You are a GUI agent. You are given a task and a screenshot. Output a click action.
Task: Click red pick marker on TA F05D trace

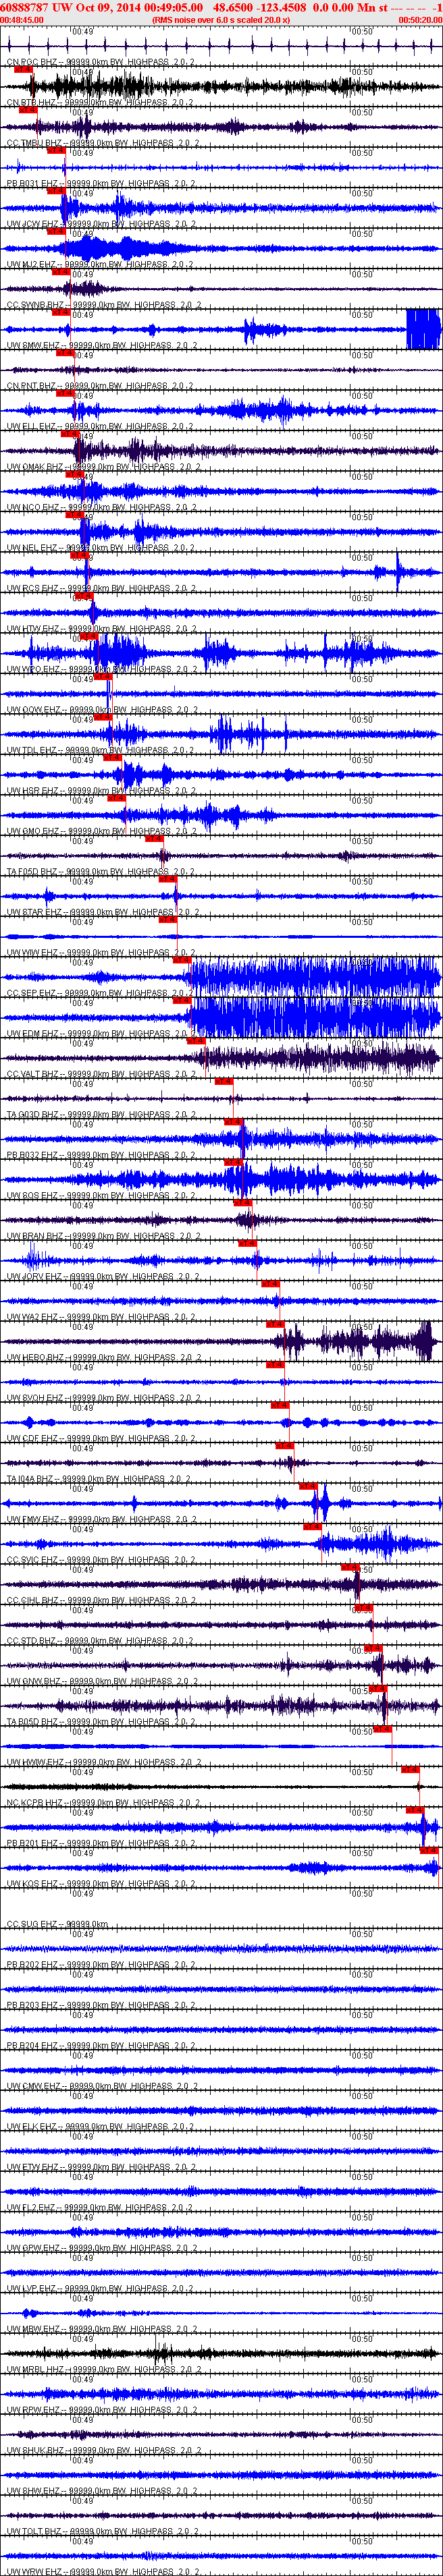(x=154, y=839)
